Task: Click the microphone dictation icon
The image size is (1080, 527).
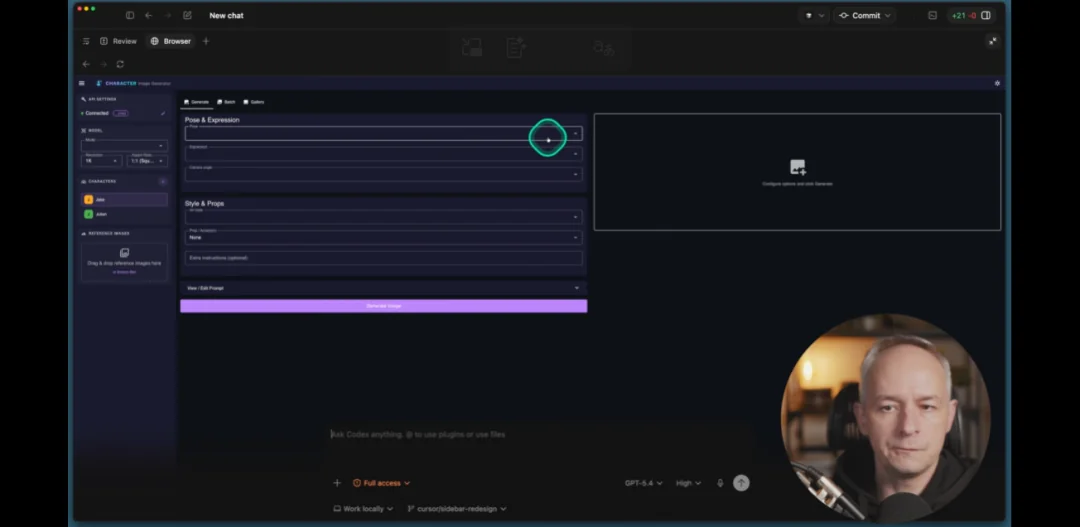Action: 720,483
